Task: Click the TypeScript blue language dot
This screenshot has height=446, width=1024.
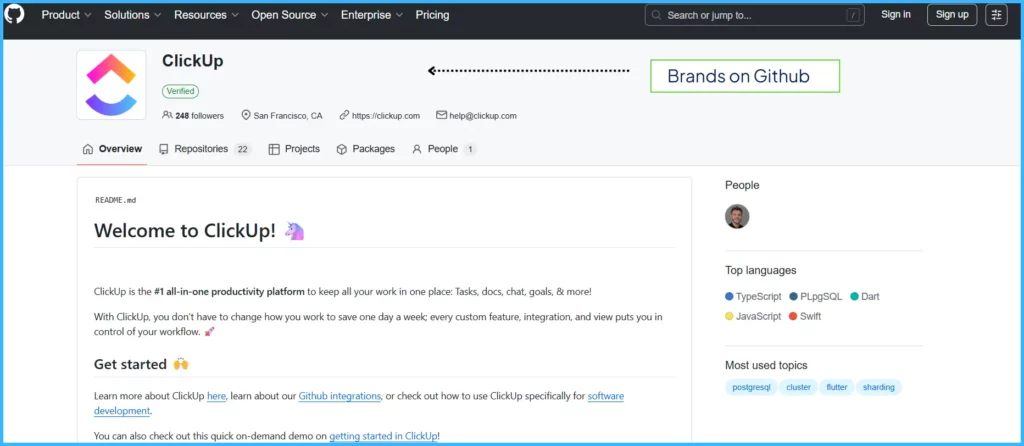Action: pos(729,296)
